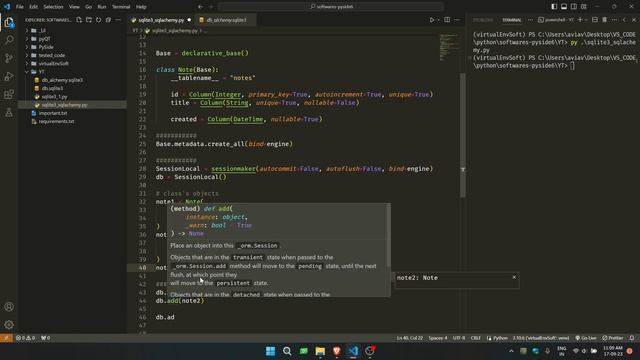Kill the terminal with trash icon
Screen dimensions: 640x360
point(605,20)
